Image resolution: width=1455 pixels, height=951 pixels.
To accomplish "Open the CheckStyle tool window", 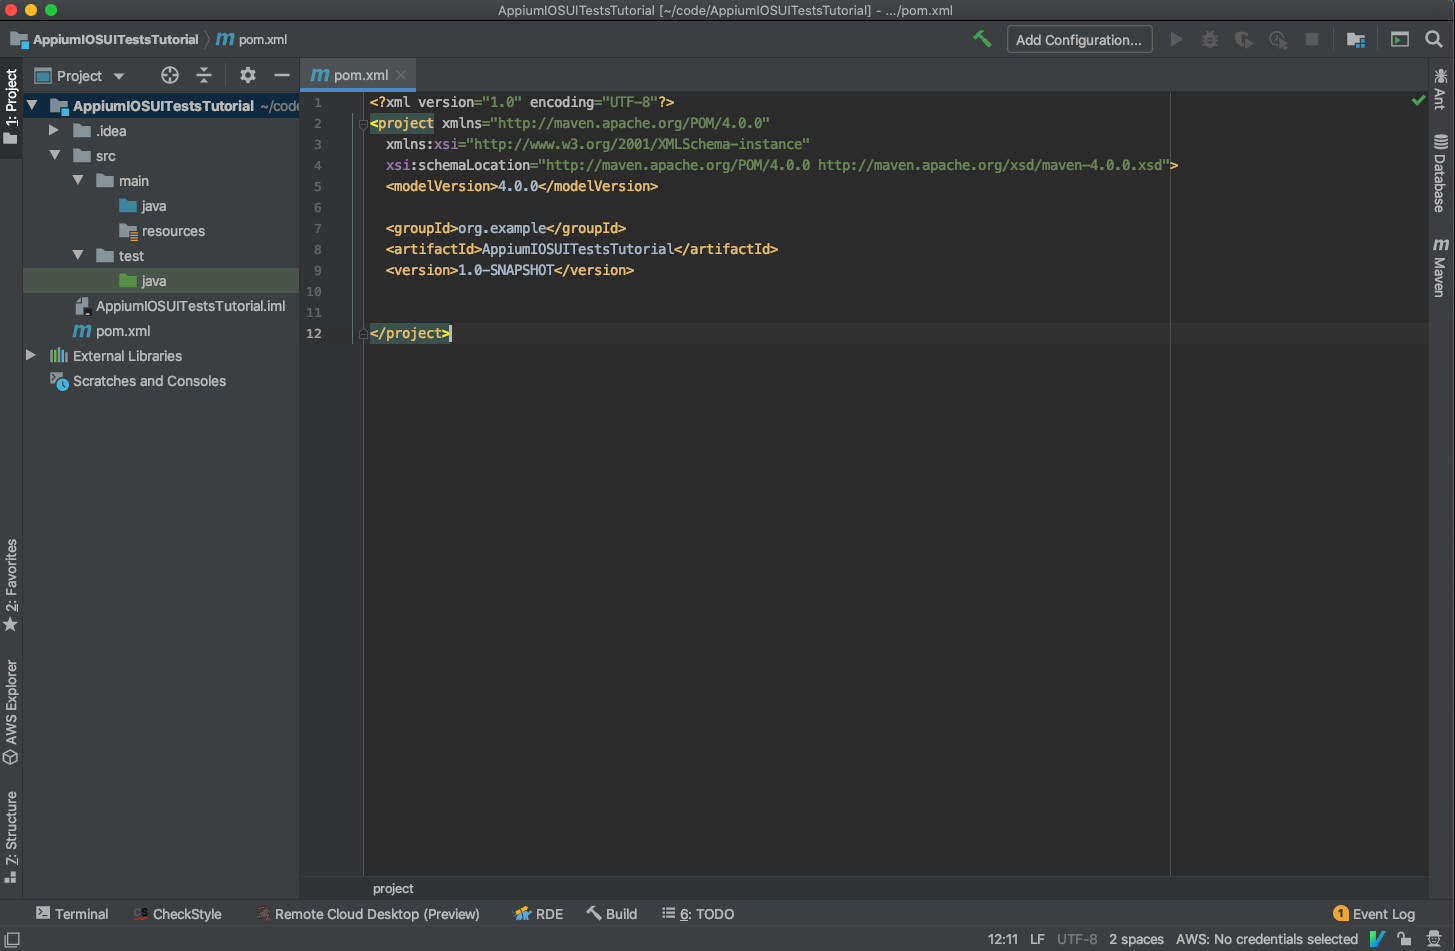I will coord(178,914).
